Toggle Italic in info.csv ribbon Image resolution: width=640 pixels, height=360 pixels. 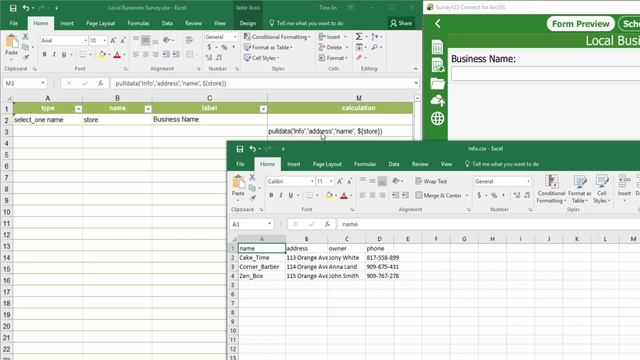[281, 196]
